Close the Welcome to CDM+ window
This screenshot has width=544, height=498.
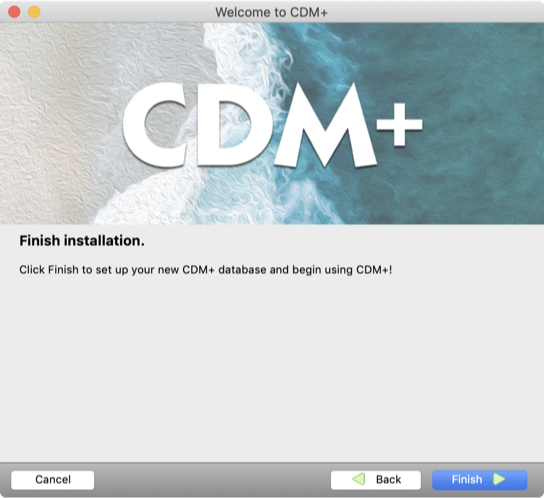(x=14, y=12)
